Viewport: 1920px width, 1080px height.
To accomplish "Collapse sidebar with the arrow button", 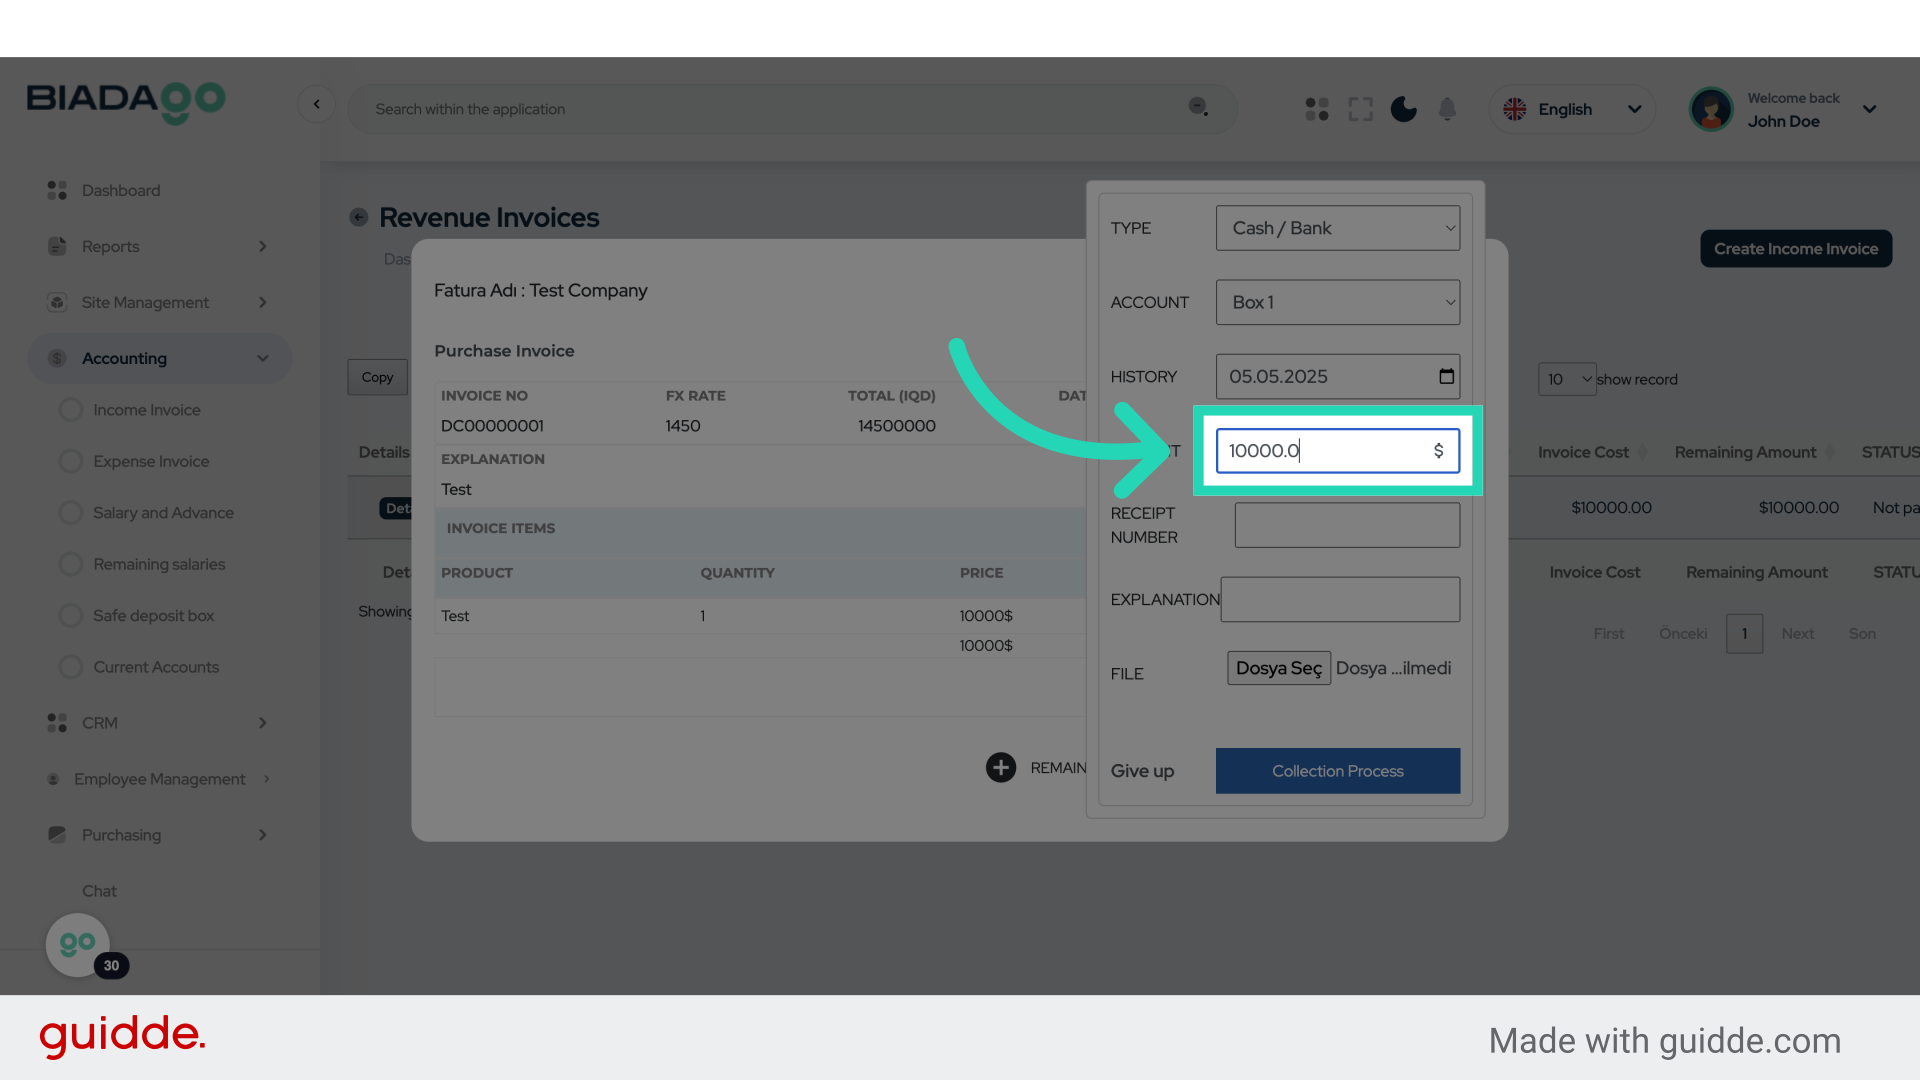I will [x=316, y=104].
